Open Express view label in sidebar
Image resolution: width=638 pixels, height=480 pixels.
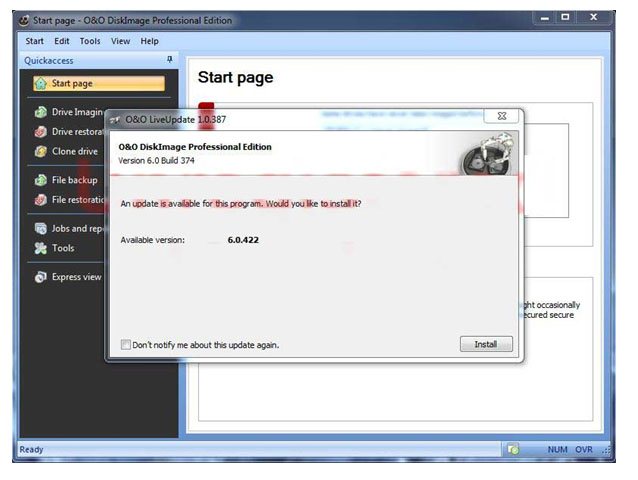point(76,277)
